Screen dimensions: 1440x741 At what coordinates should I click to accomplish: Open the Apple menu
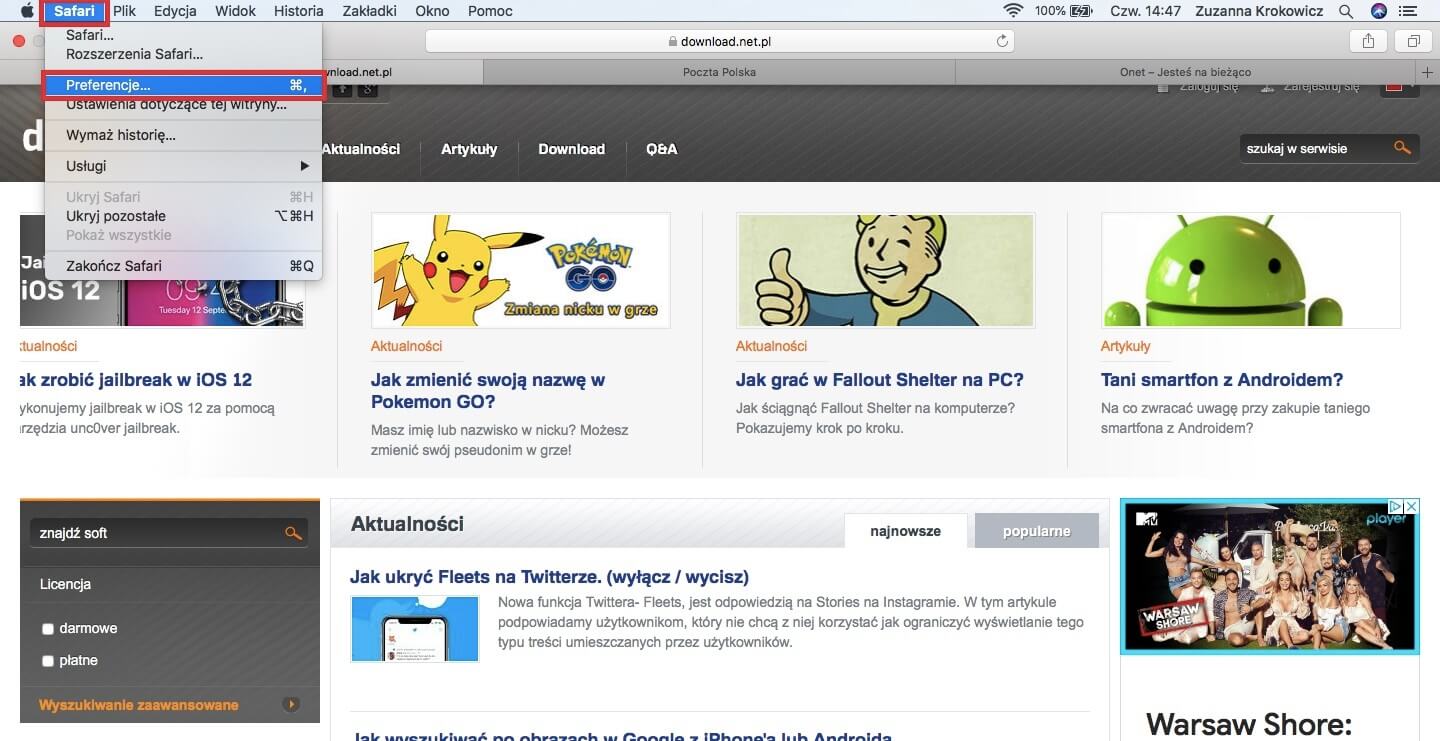click(26, 11)
